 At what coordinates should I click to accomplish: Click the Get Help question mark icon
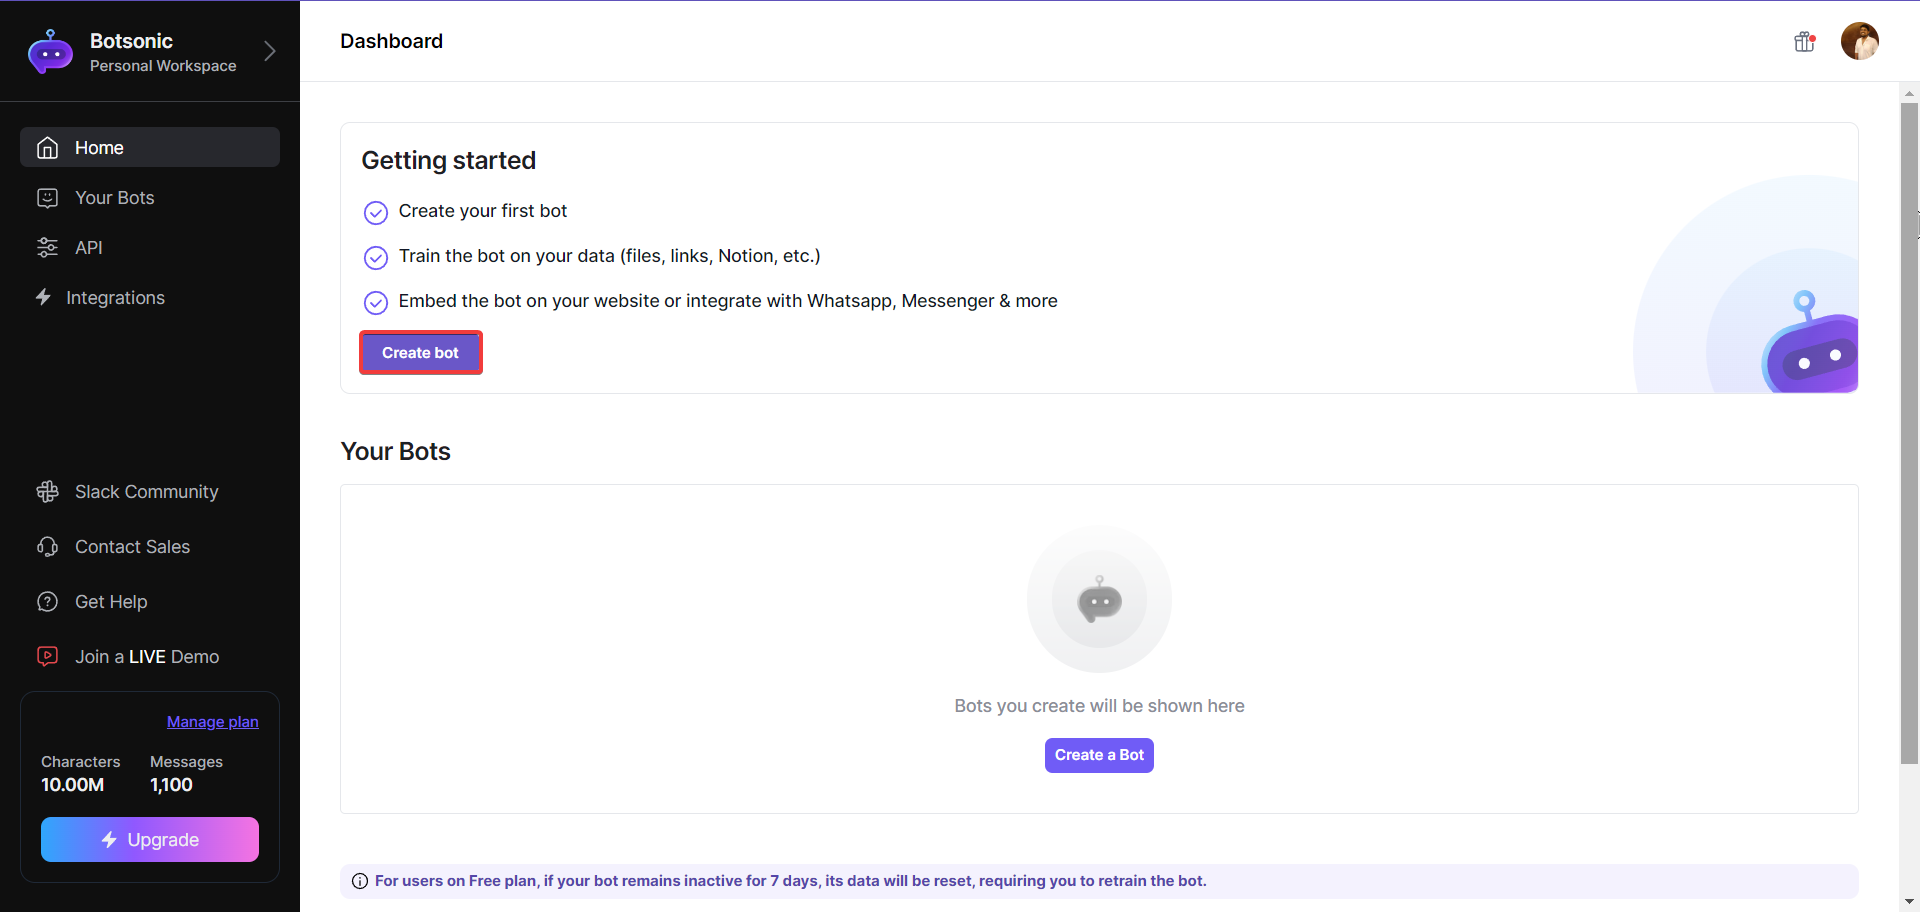pos(47,602)
